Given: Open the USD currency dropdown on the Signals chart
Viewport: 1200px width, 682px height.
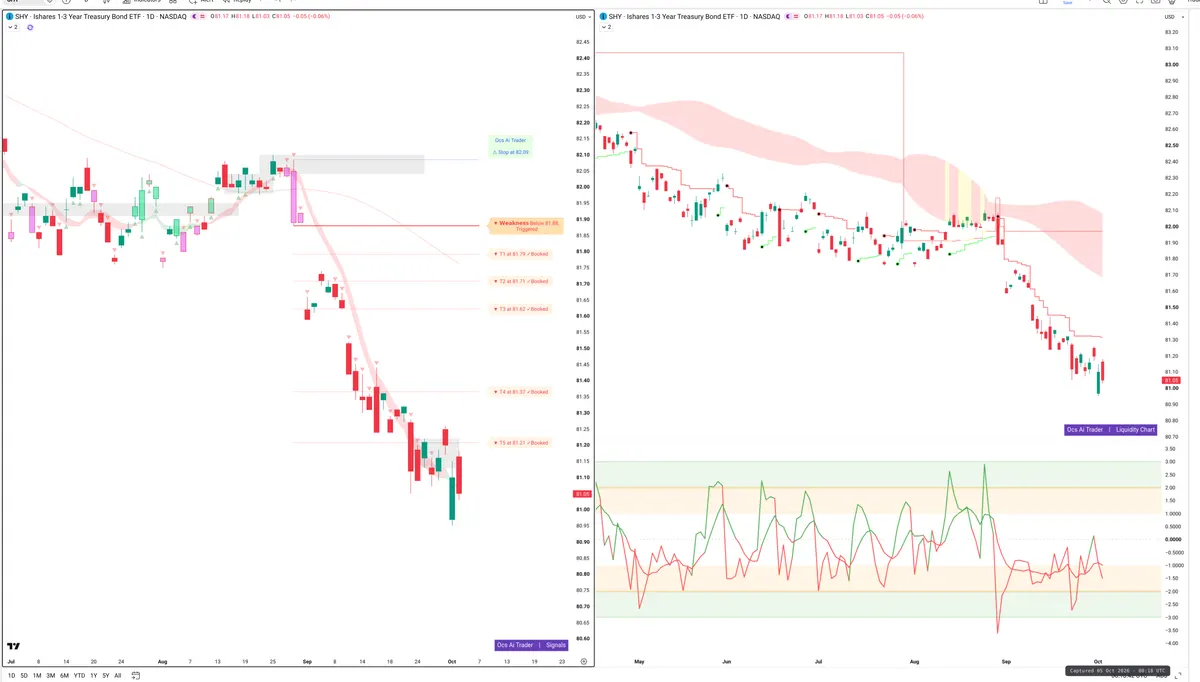Looking at the screenshot, I should point(582,17).
